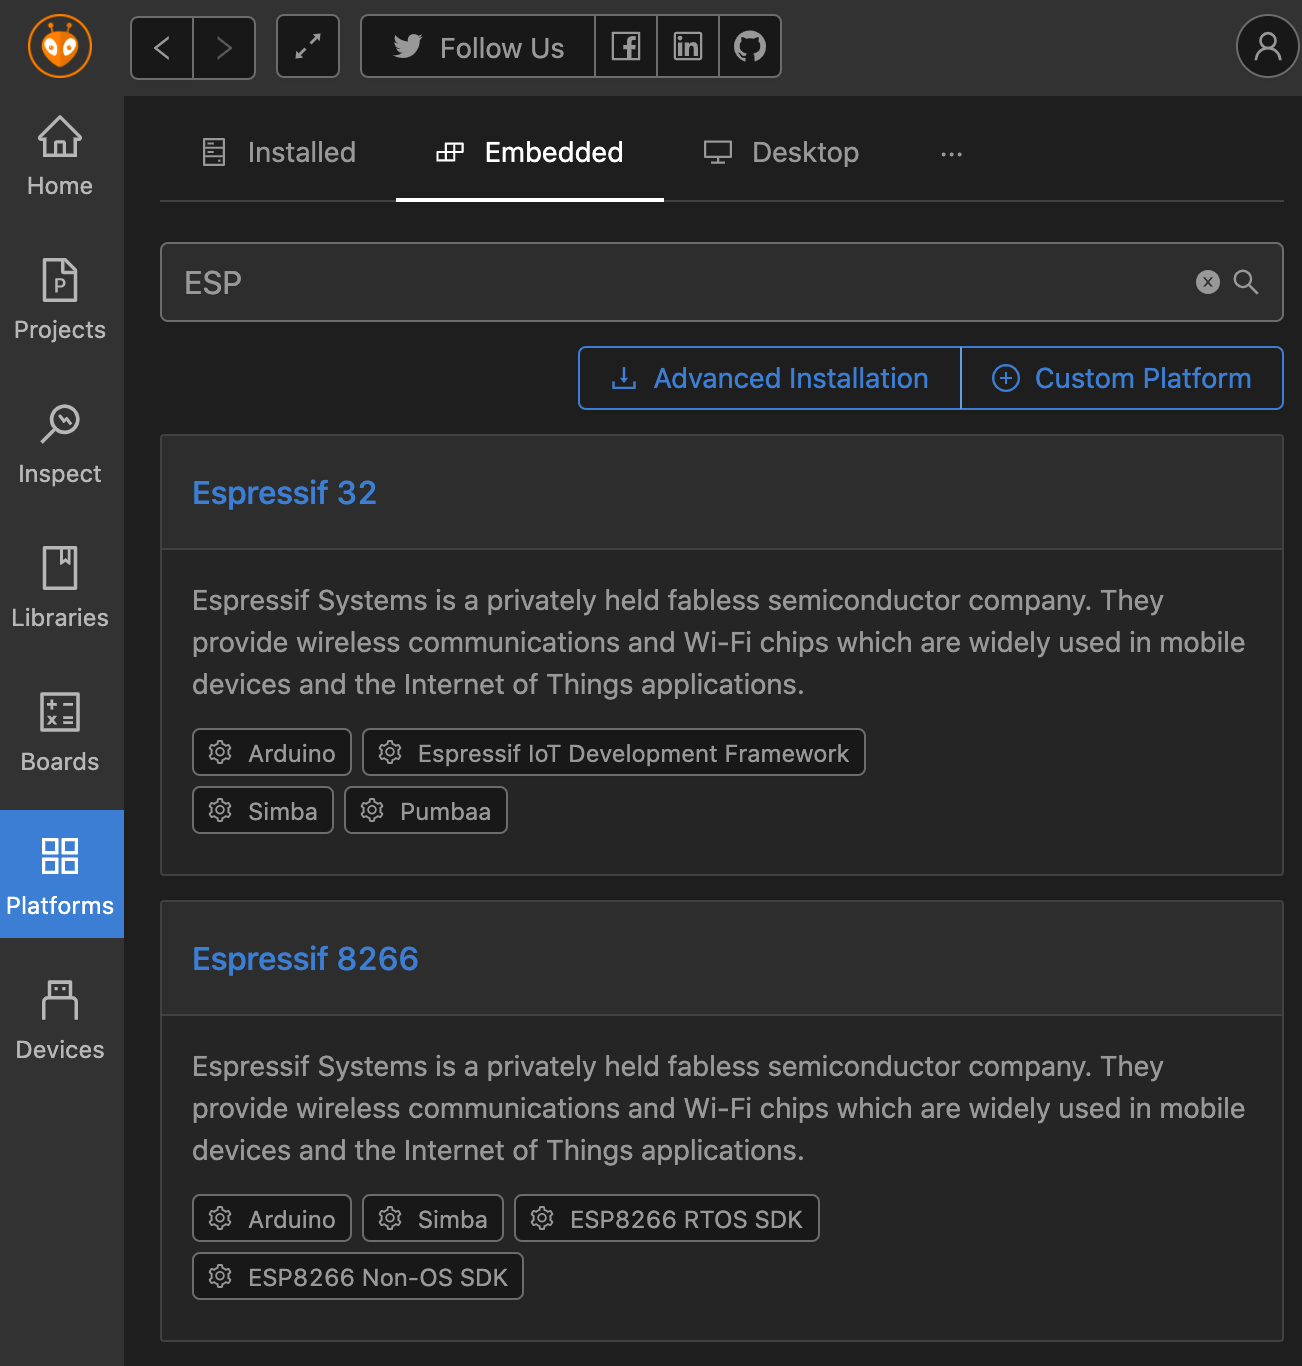Viewport: 1302px width, 1366px height.
Task: Add a Custom Platform
Action: (x=1122, y=378)
